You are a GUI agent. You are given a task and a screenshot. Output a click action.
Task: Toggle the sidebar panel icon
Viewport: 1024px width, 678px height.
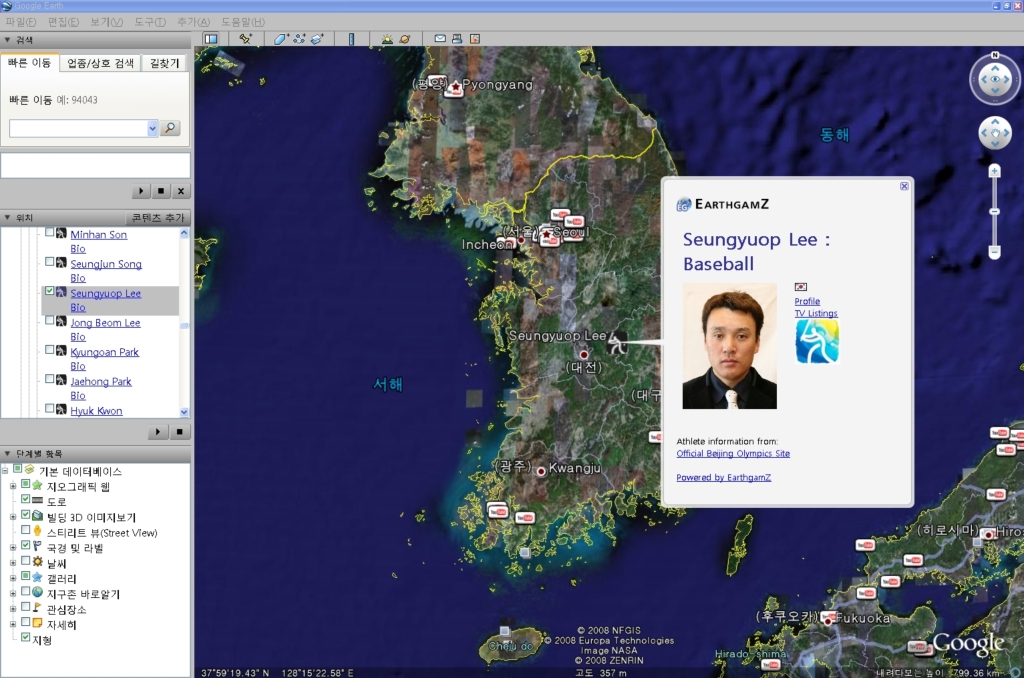click(211, 39)
